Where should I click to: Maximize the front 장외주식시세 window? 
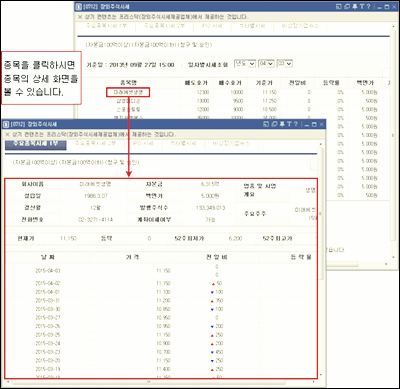(314, 124)
